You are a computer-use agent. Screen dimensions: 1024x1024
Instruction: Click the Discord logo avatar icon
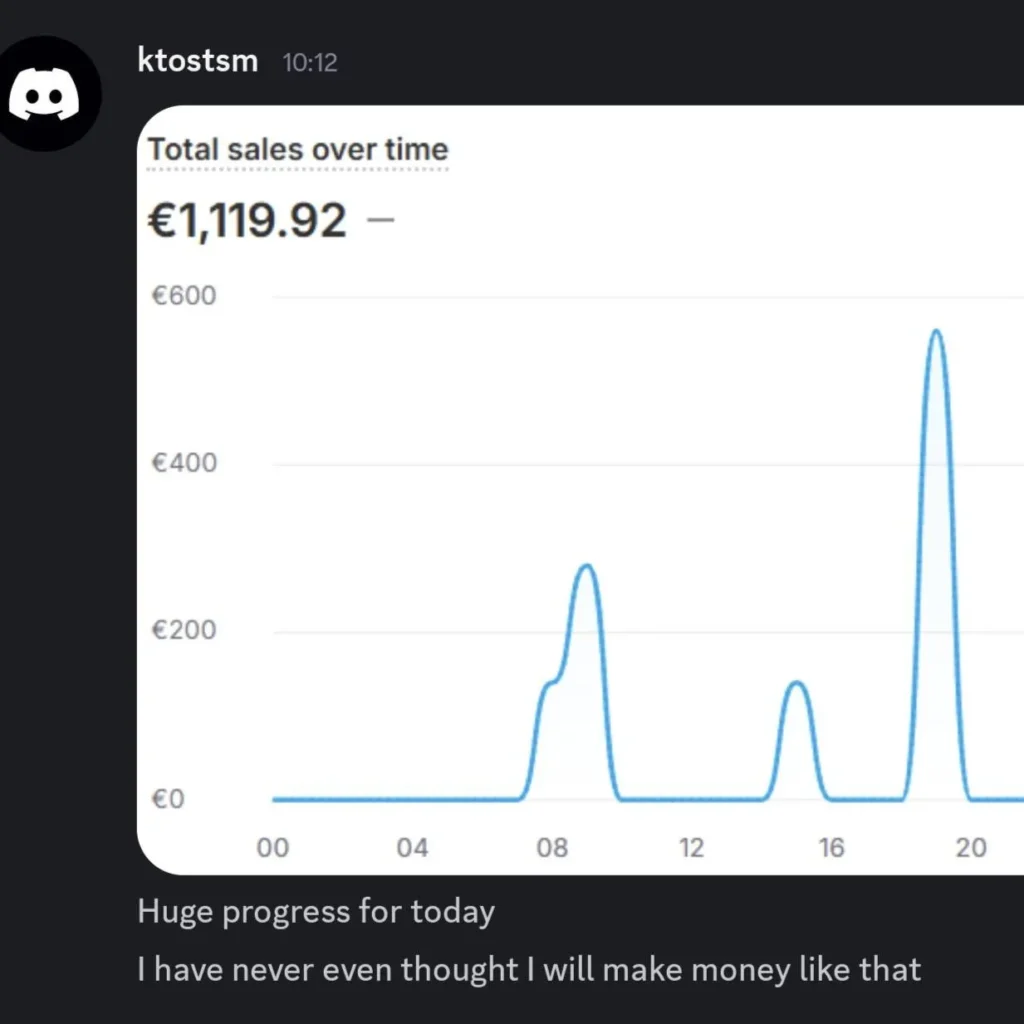pos(49,92)
